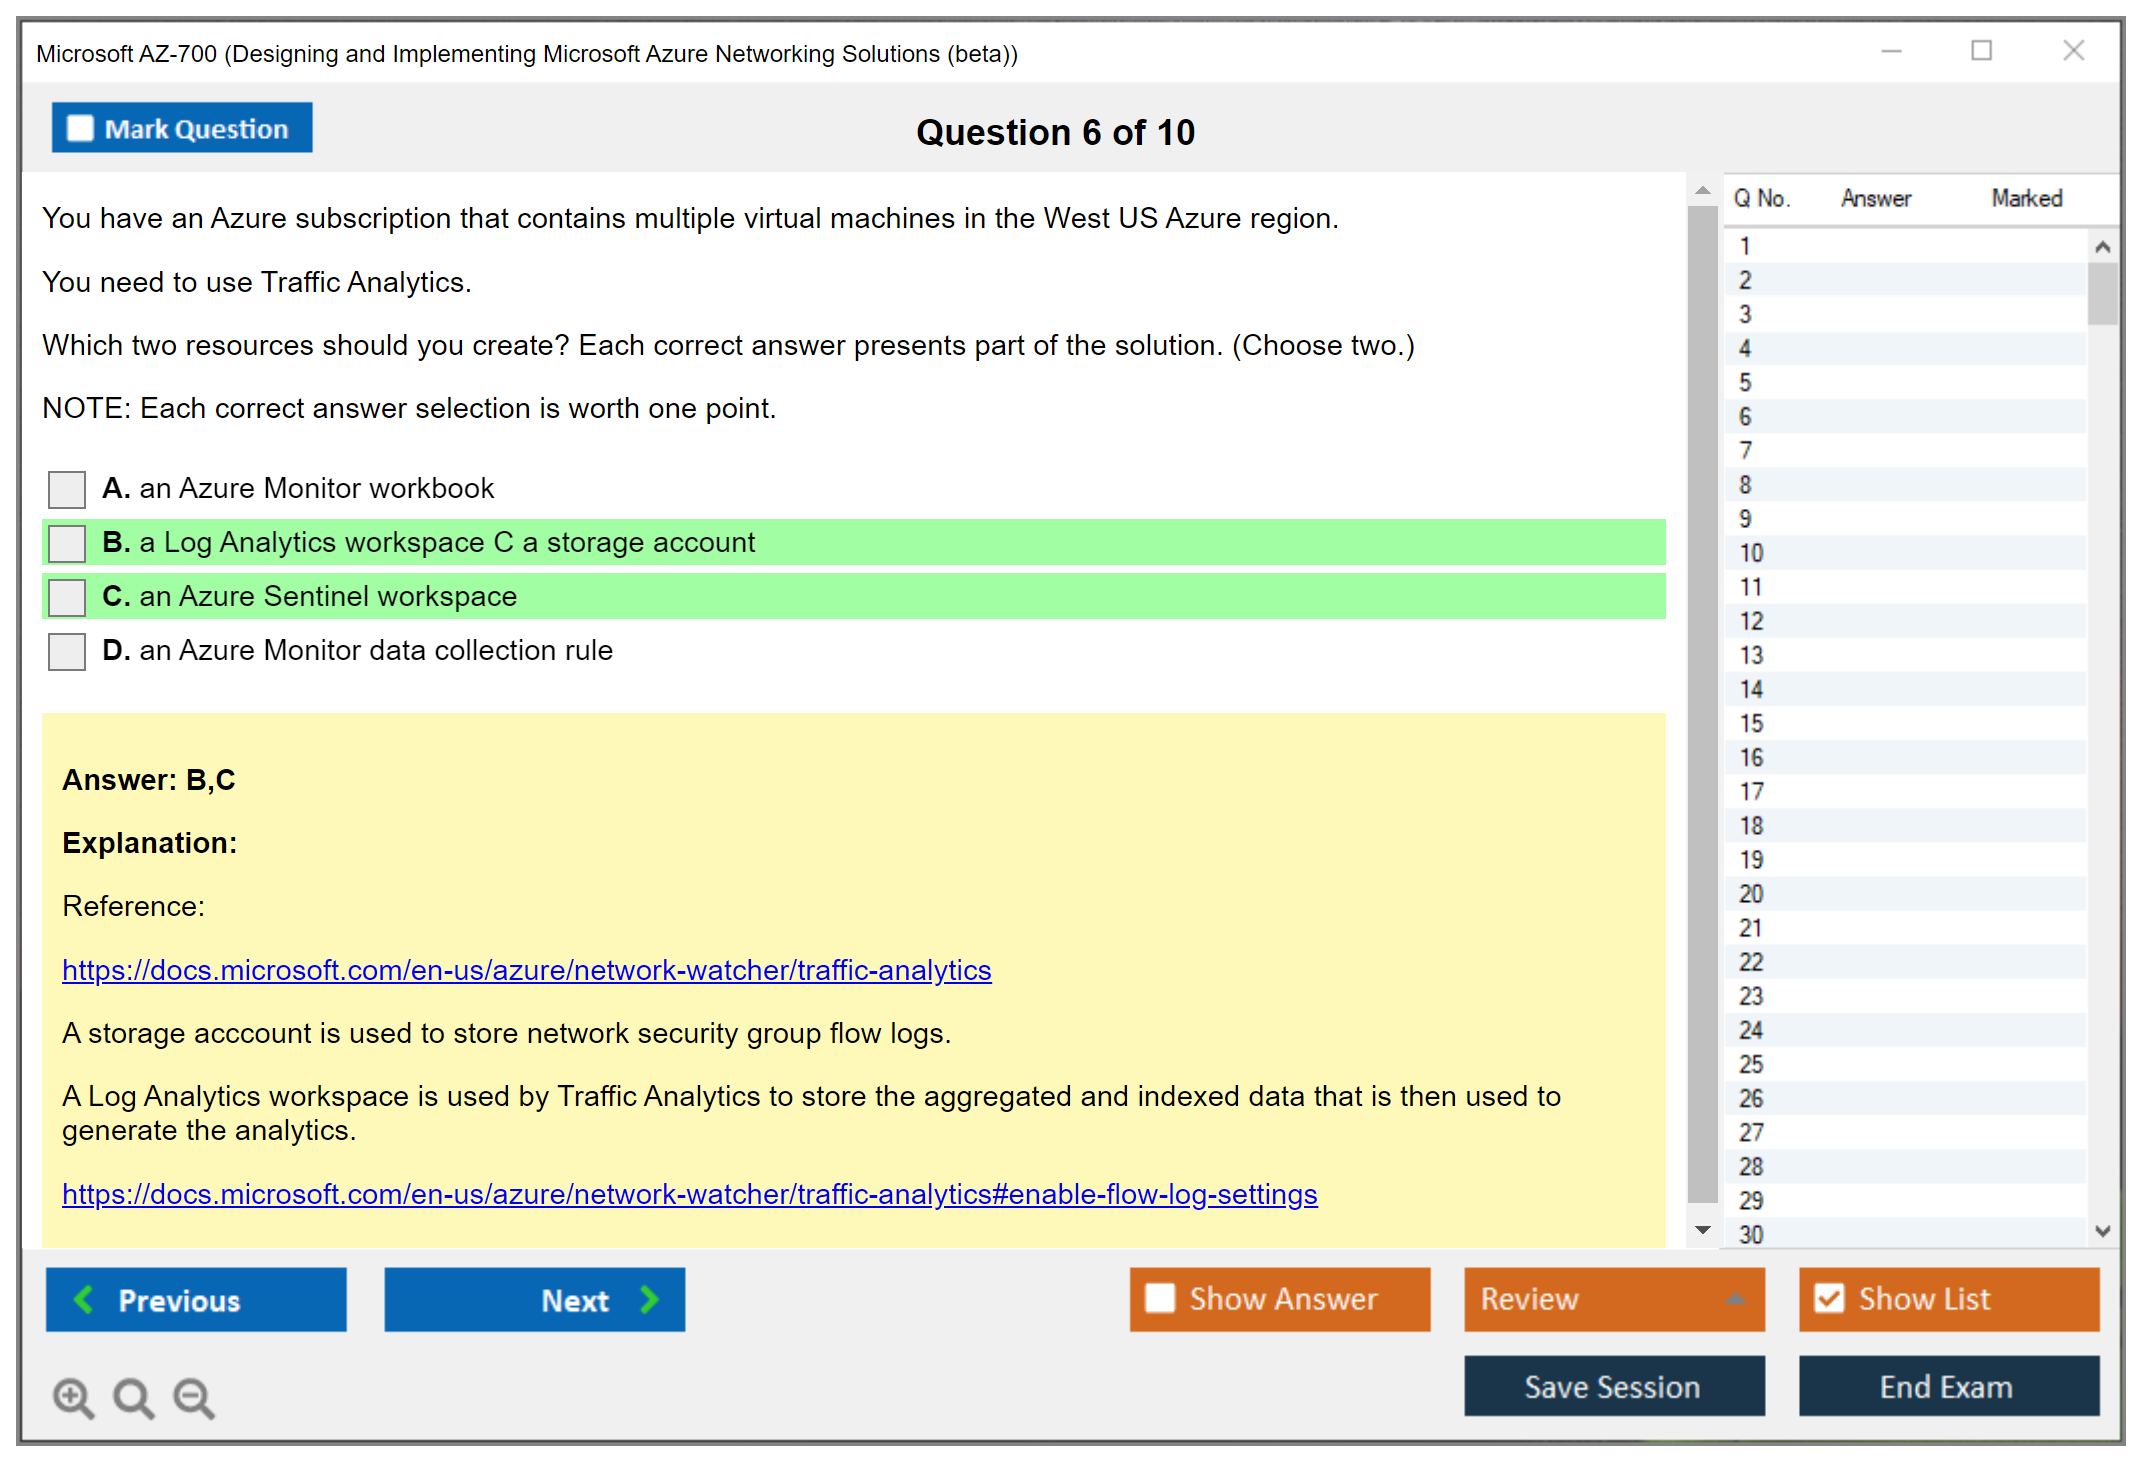Toggle the Show Answer button
The width and height of the screenshot is (2150, 1470).
pos(1279,1299)
